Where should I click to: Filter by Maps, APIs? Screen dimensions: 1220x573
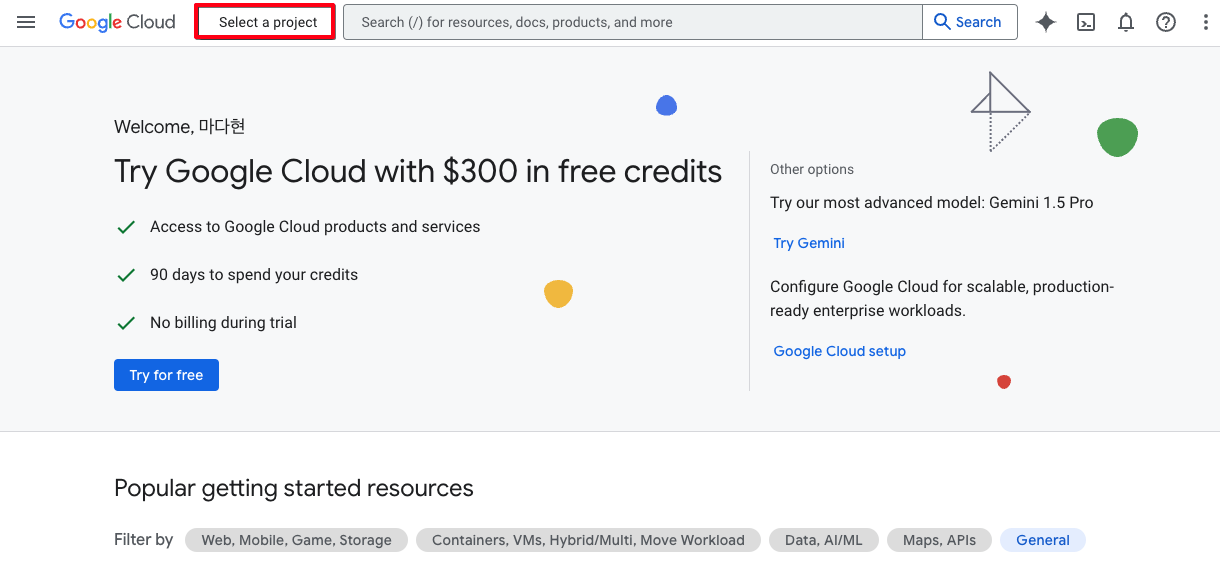point(940,540)
